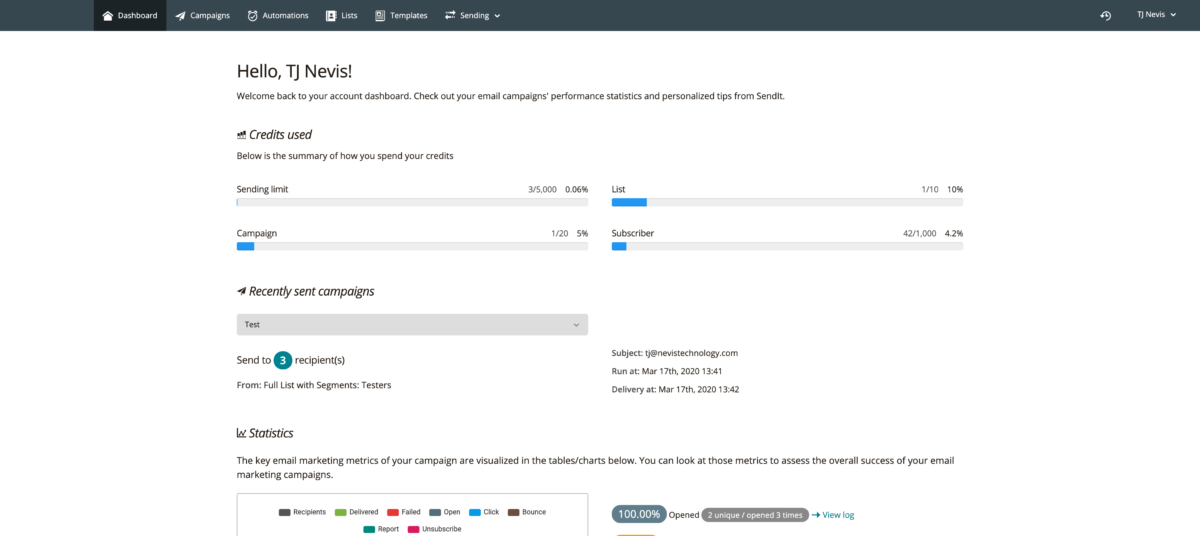
Task: Click the arrow icon beside View log
Action: (816, 515)
